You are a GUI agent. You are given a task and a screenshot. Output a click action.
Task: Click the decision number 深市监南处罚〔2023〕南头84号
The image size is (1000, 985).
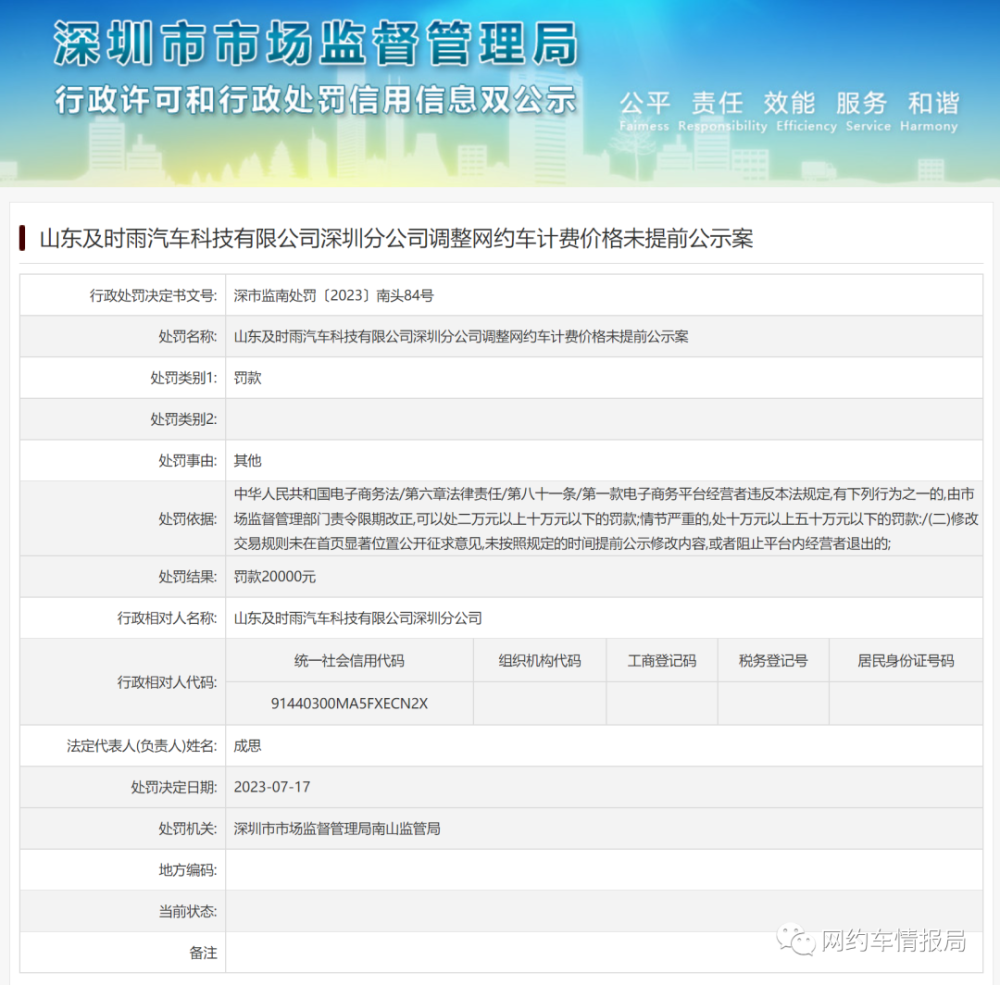click(334, 295)
